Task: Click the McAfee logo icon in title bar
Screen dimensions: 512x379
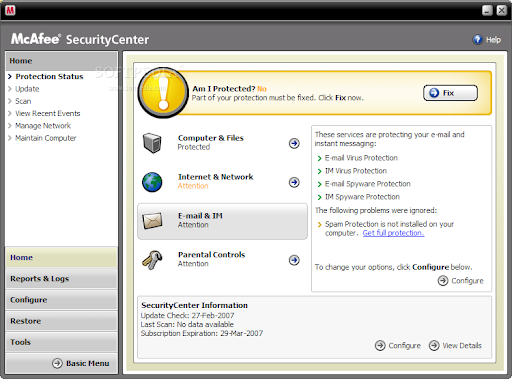Action: tap(10, 10)
